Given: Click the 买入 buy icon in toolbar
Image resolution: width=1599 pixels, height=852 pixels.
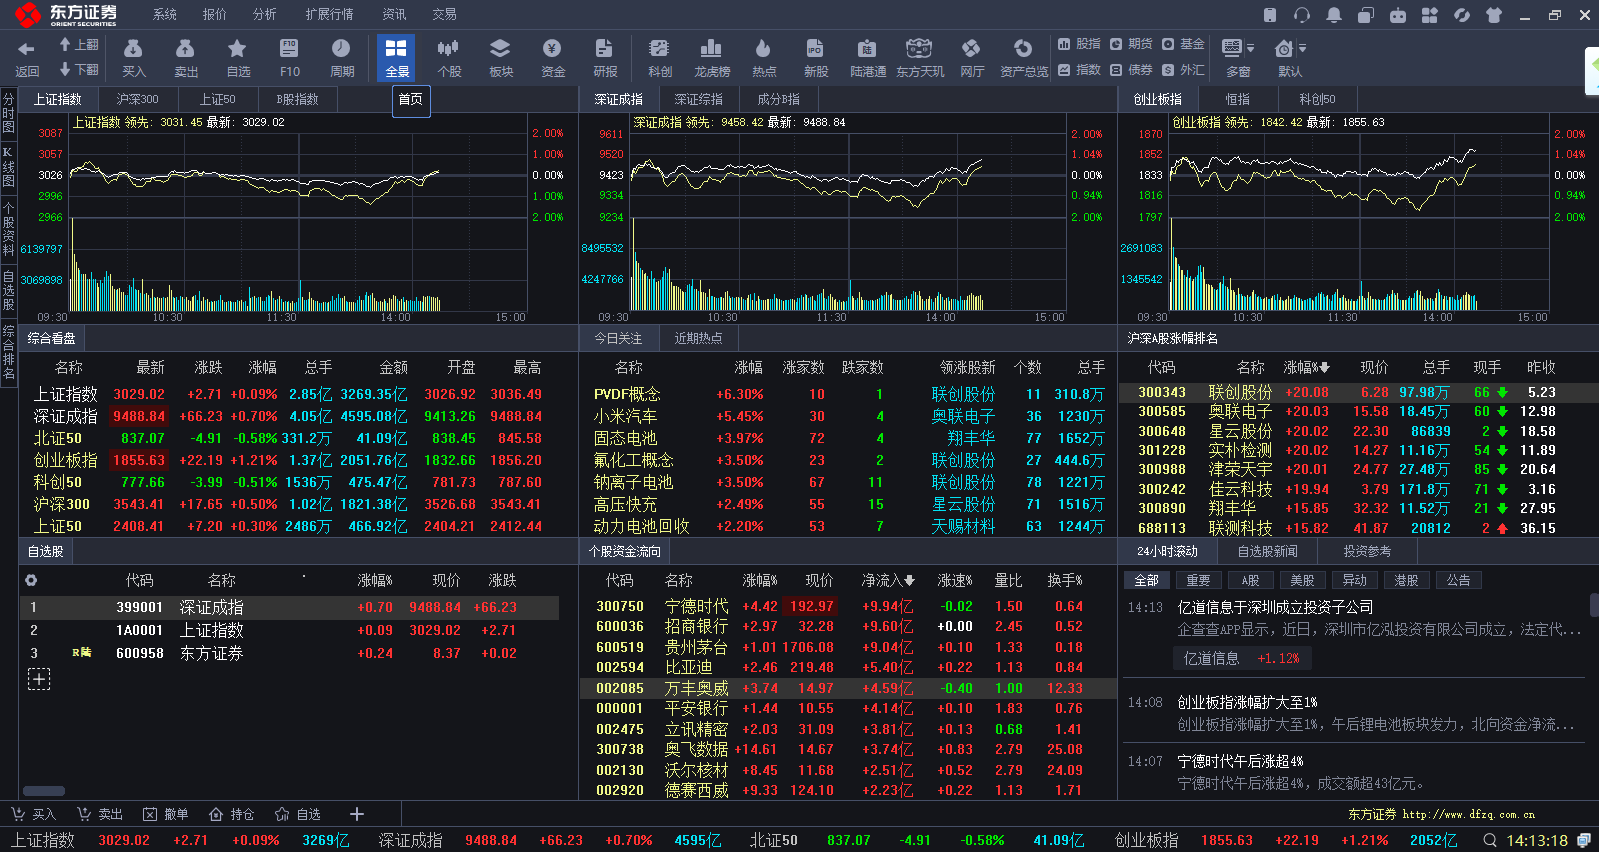Looking at the screenshot, I should 133,58.
